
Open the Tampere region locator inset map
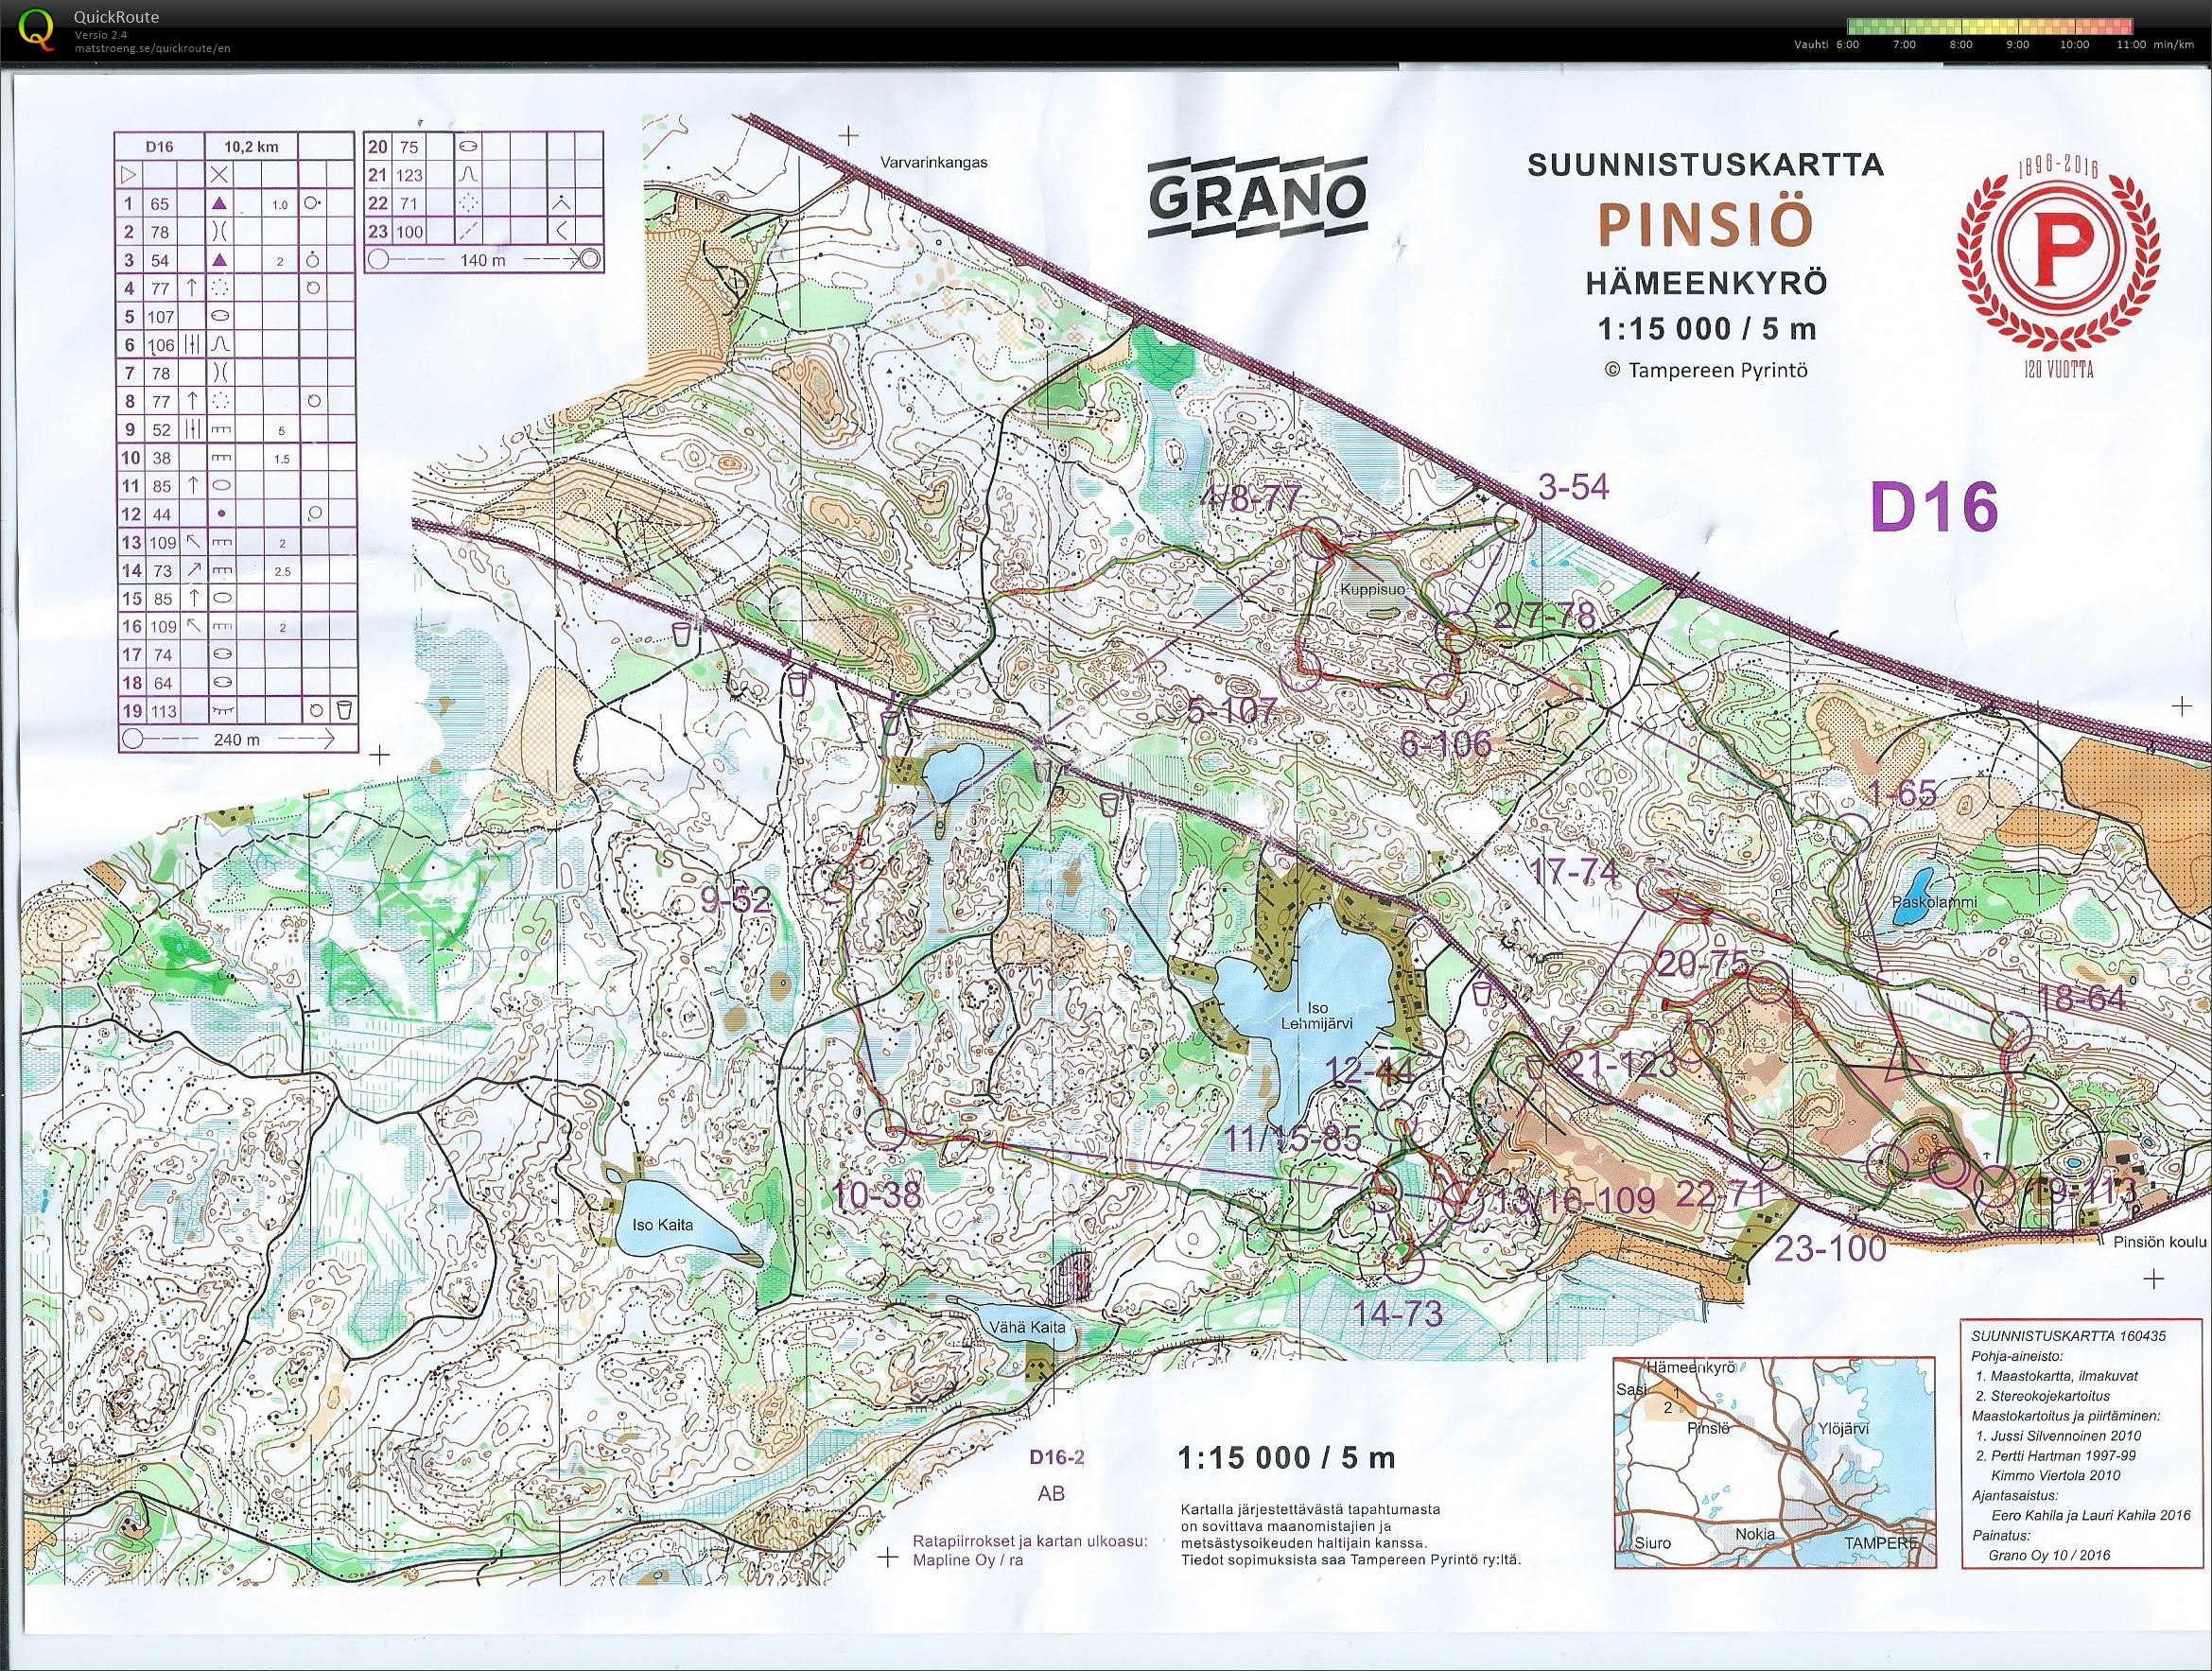coord(1775,1462)
